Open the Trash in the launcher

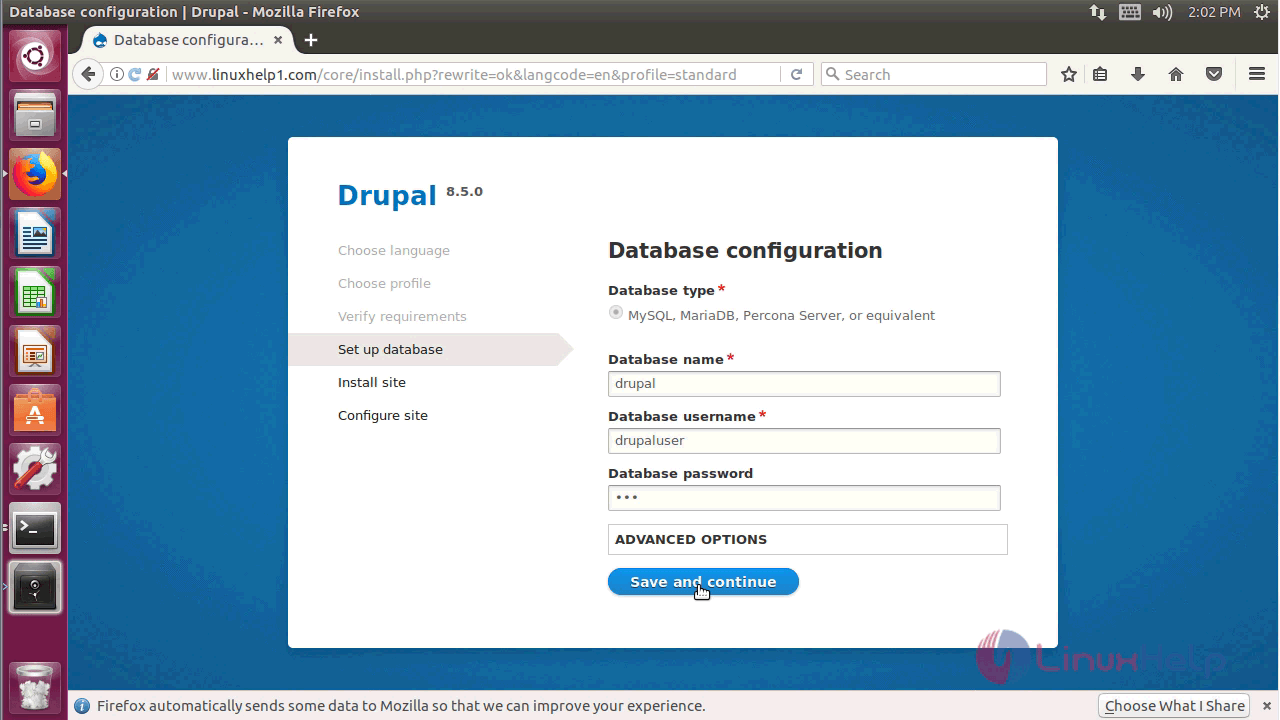[x=35, y=686]
